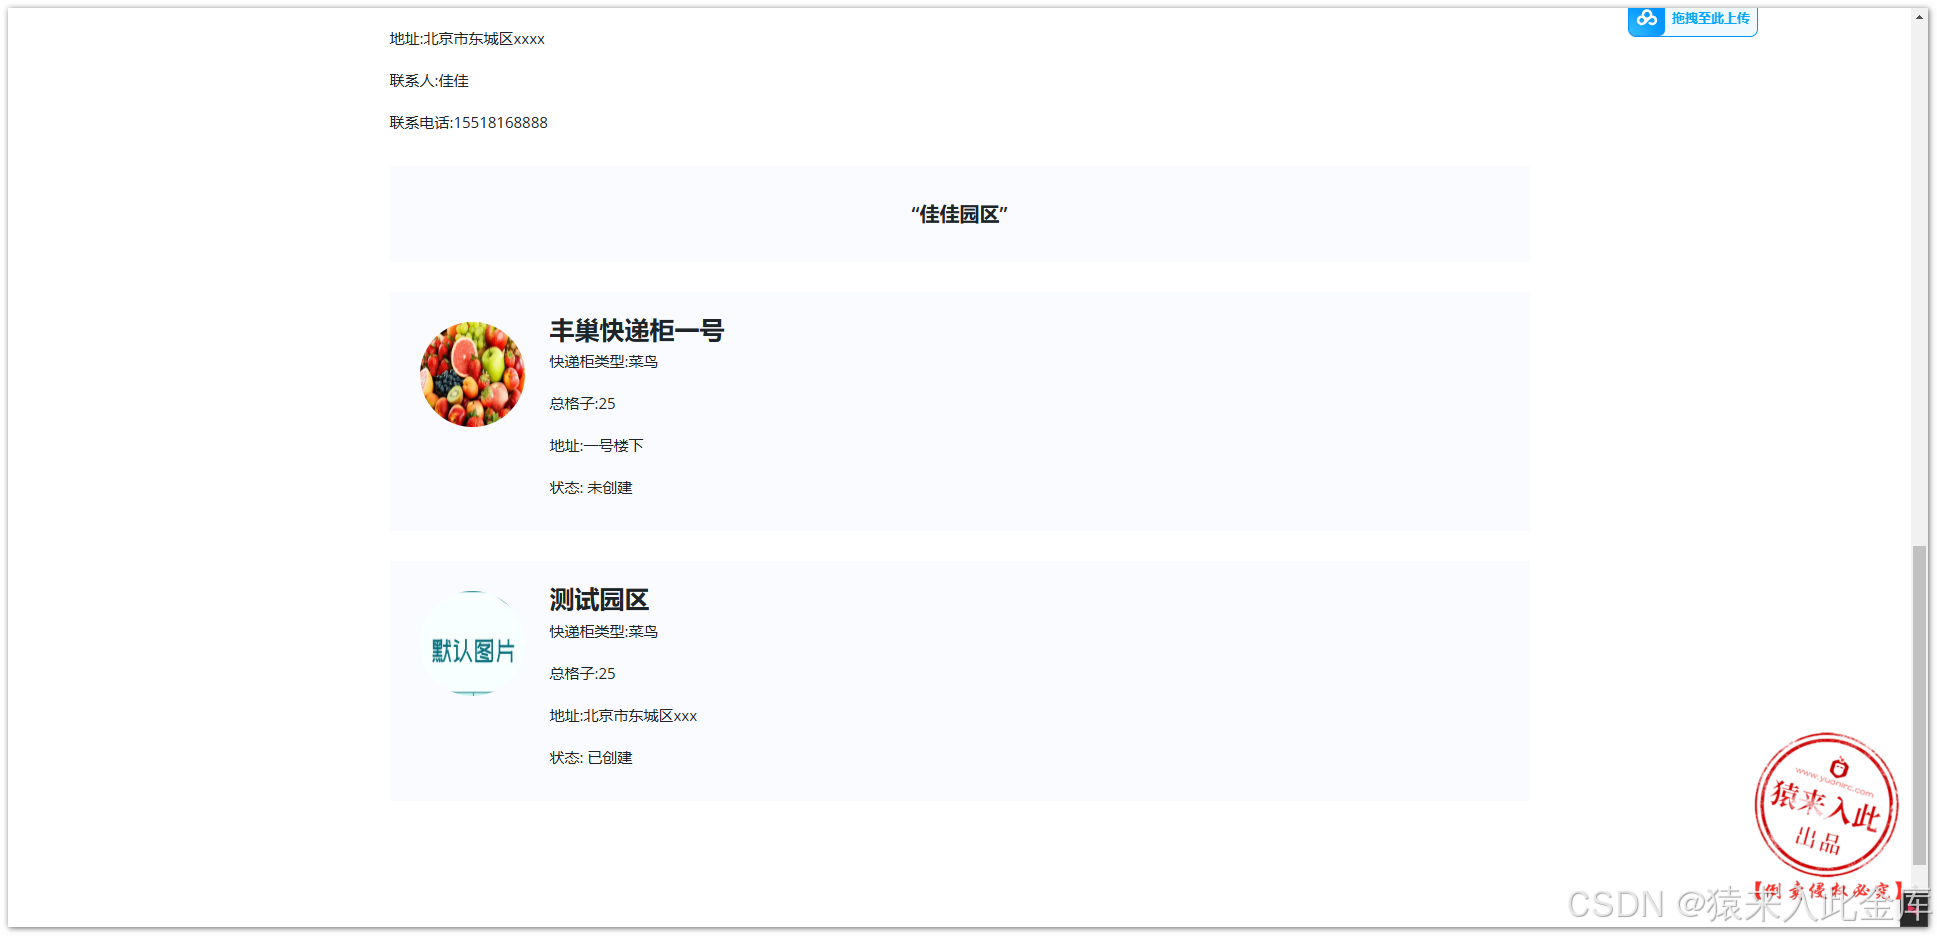The width and height of the screenshot is (1937, 936).
Task: Click the Baidu cloud upload icon
Action: (1646, 19)
